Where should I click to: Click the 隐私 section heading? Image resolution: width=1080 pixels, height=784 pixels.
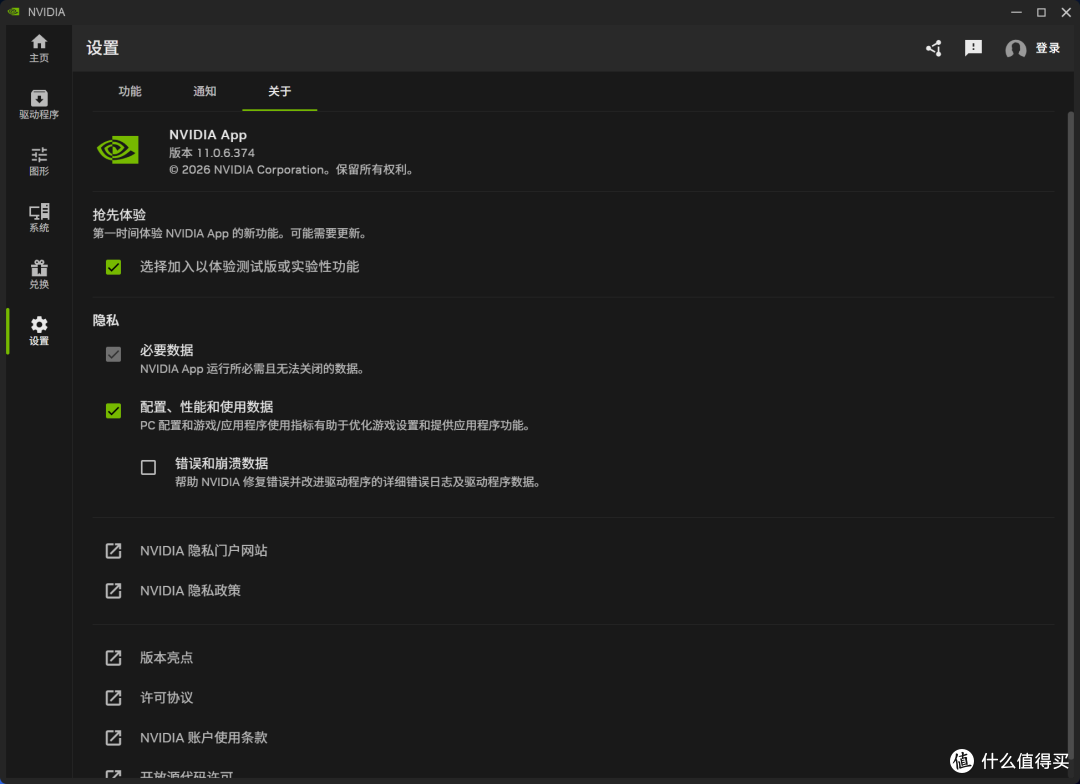pyautogui.click(x=105, y=320)
